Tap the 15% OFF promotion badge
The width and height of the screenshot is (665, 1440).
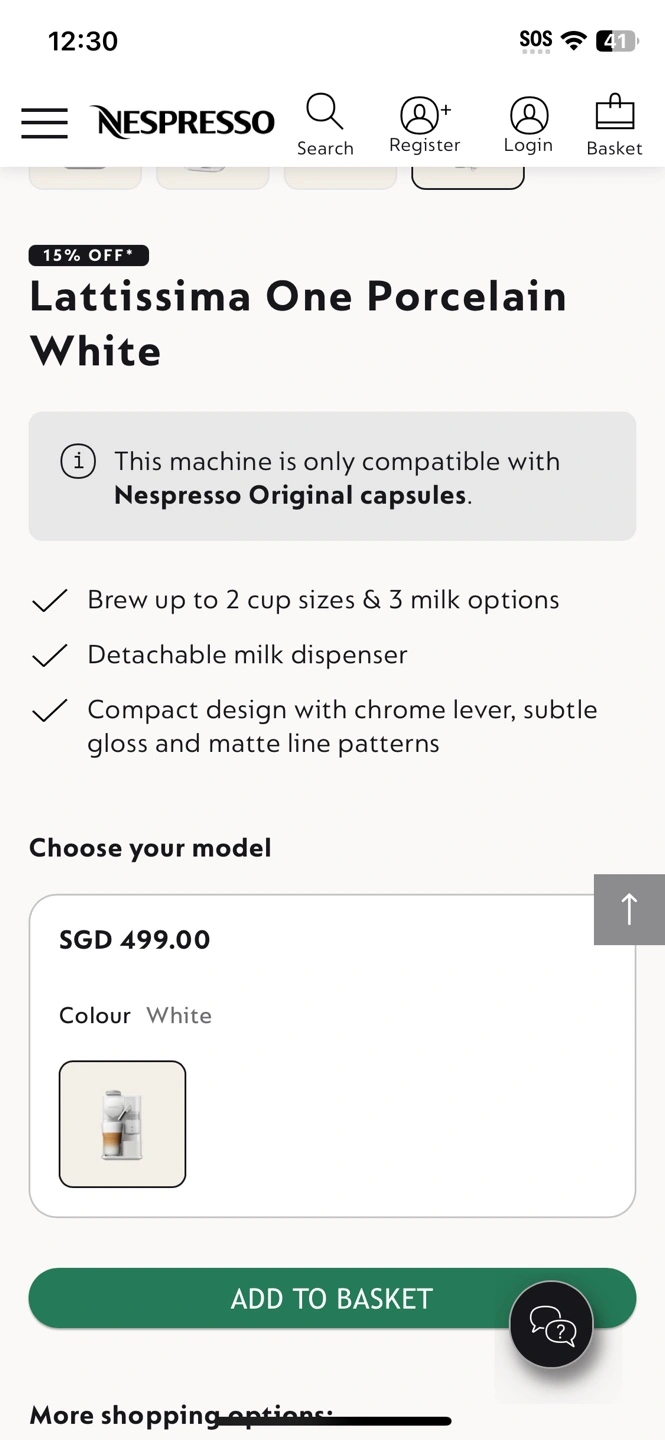click(89, 255)
